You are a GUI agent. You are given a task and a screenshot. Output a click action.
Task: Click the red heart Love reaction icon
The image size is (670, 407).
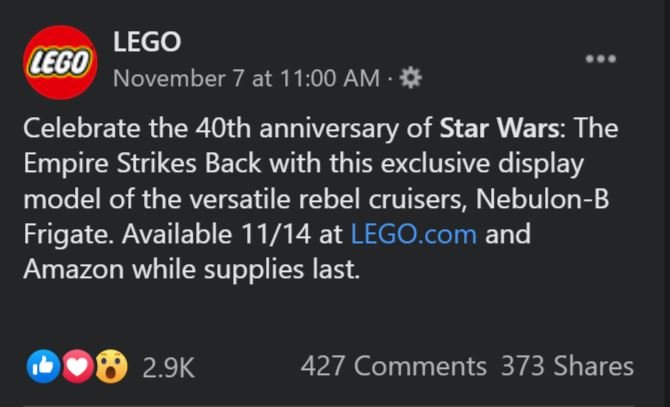tap(76, 367)
